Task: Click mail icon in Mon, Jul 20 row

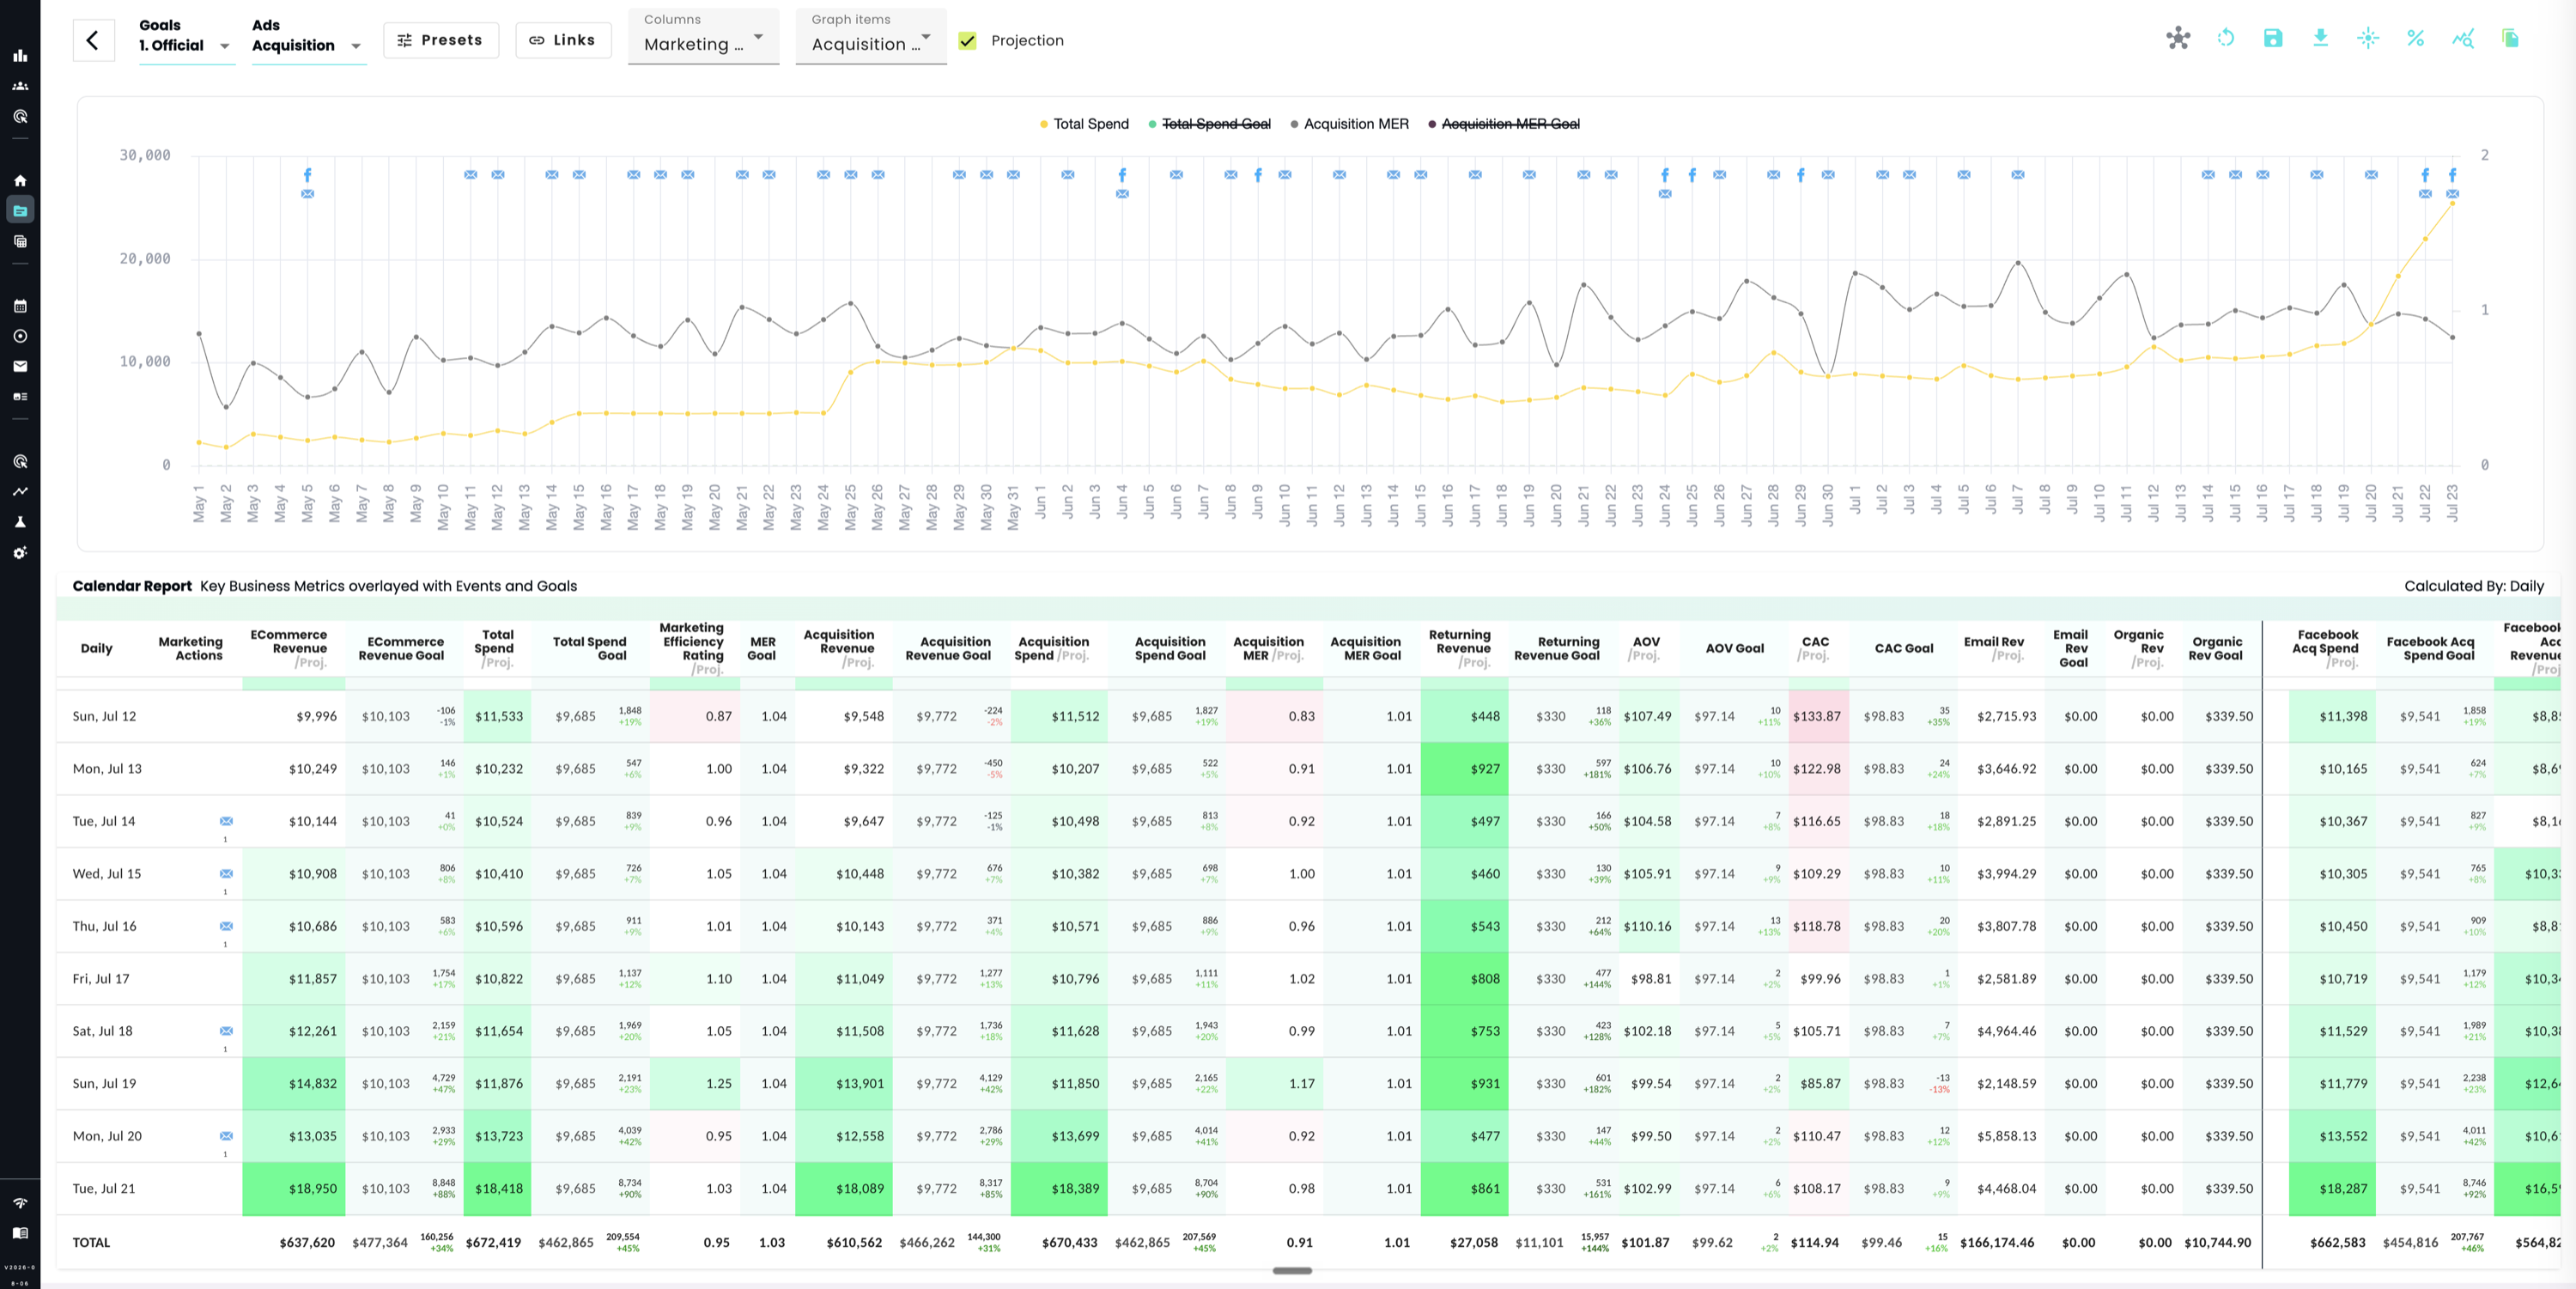Action: 226,1136
